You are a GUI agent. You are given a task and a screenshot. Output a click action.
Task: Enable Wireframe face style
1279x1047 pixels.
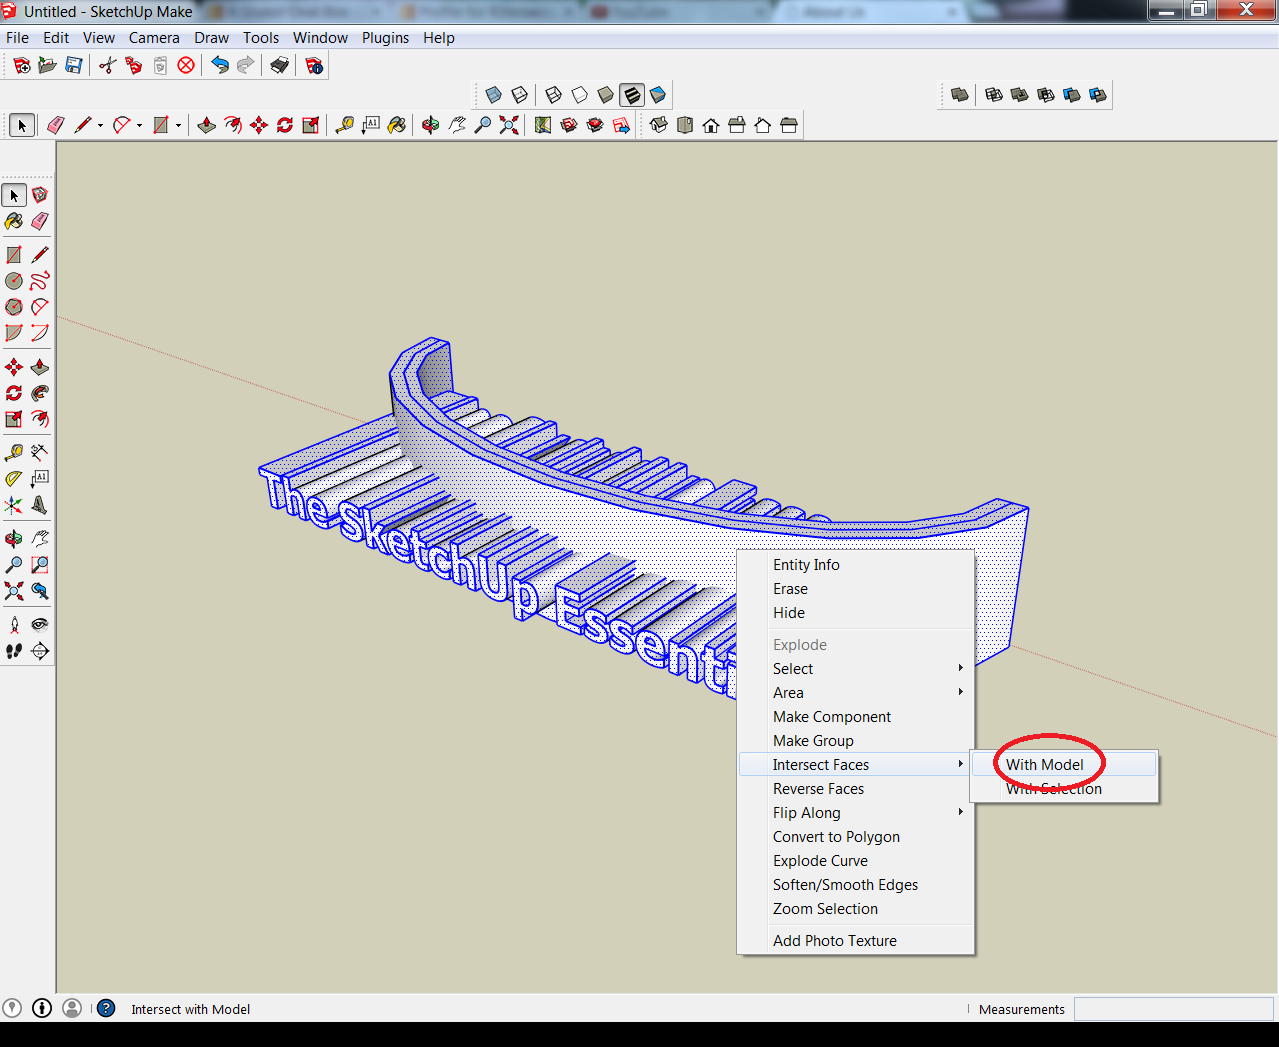coord(554,95)
